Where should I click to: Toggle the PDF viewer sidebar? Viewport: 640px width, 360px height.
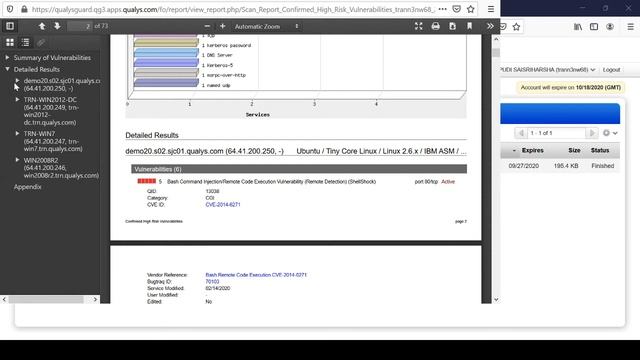tap(10, 26)
